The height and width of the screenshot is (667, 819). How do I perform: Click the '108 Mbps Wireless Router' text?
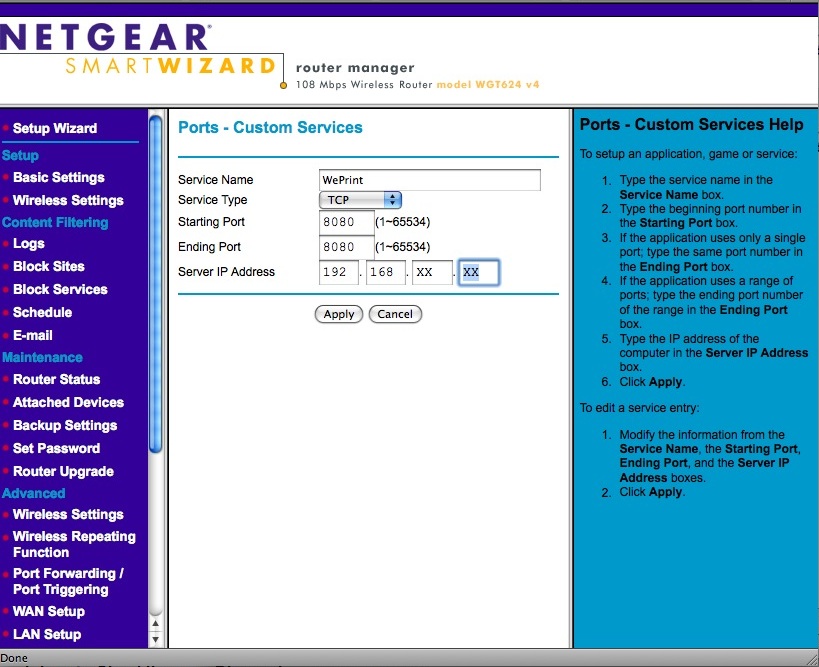[364, 85]
